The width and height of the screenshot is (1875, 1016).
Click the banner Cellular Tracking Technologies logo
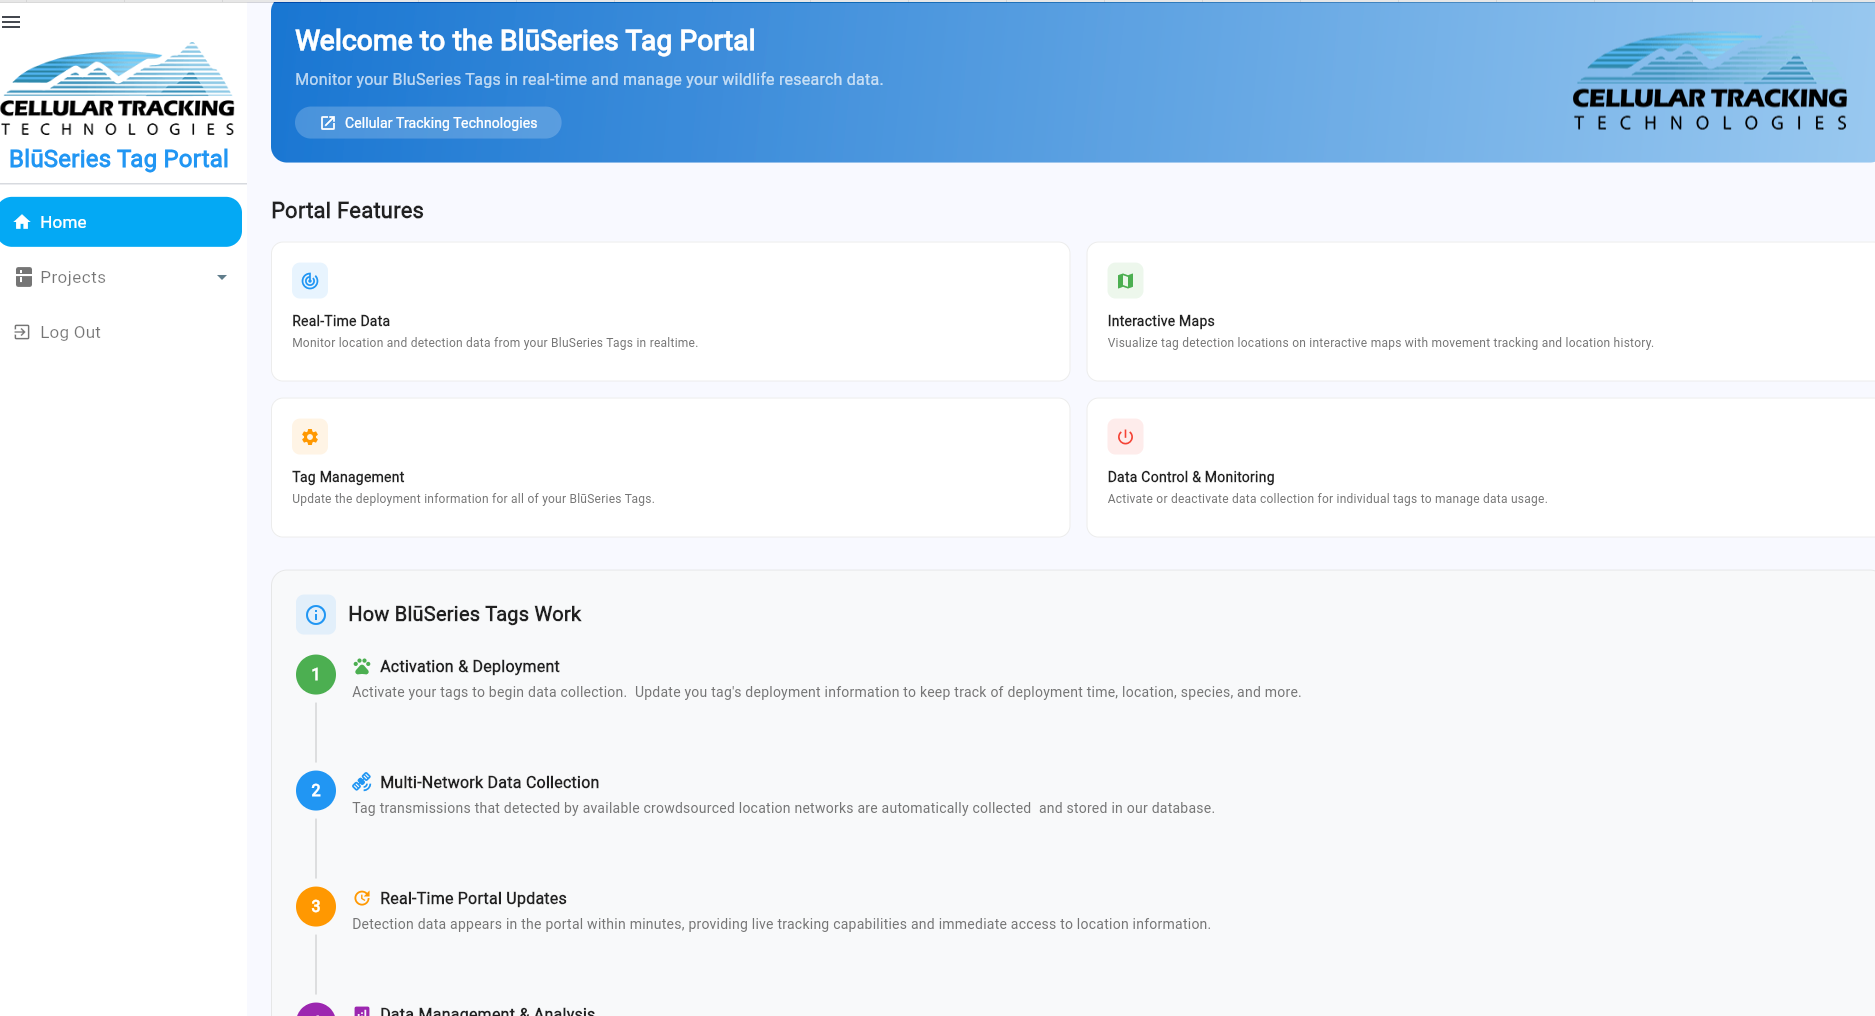tap(1709, 83)
